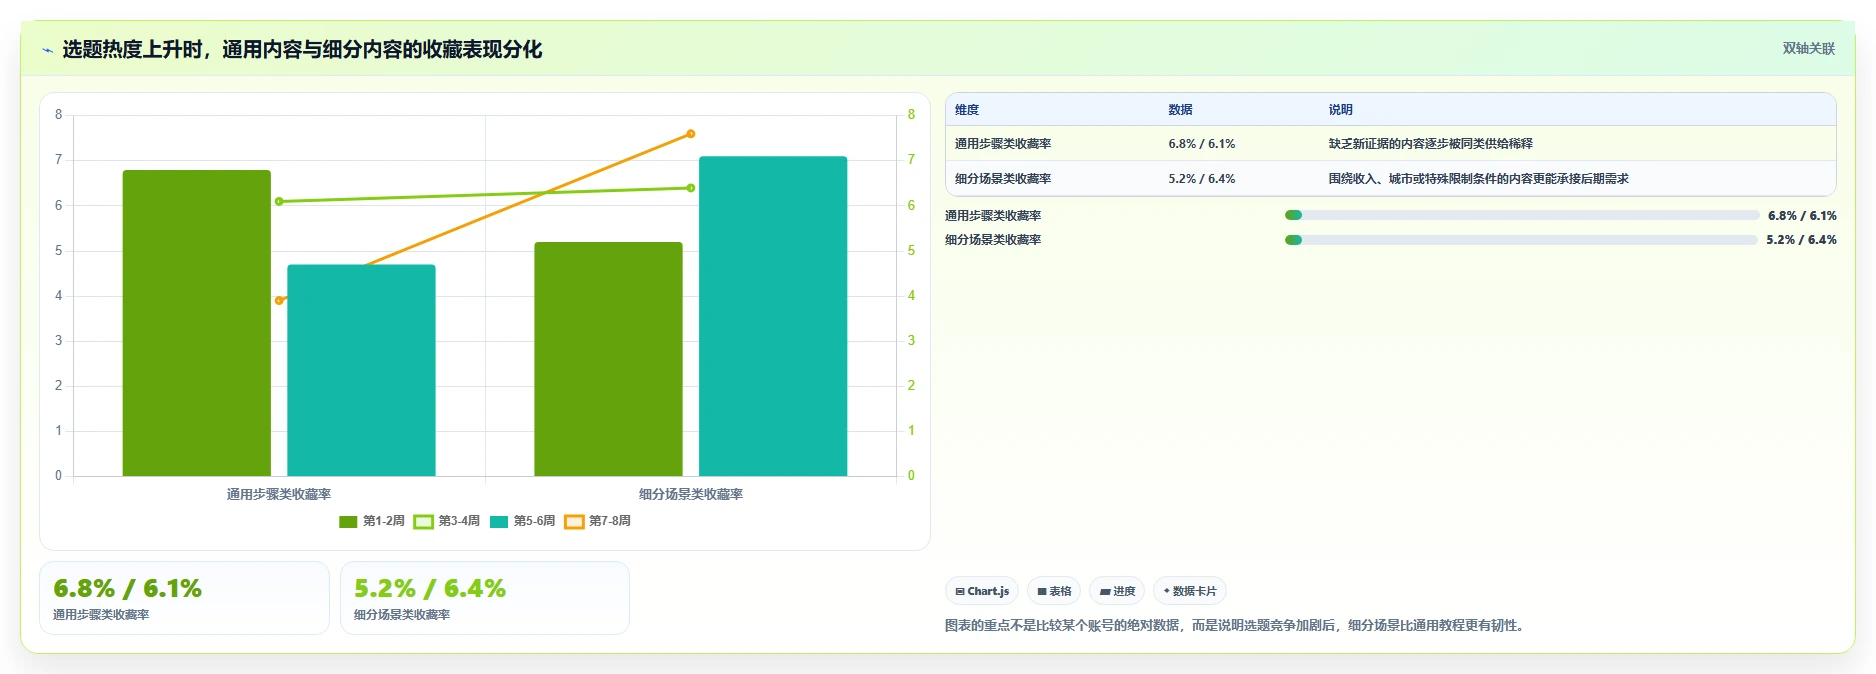Screen dimensions: 1876x674
Task: Click the 通用步骤类收藏率 progress bar
Action: (1521, 215)
